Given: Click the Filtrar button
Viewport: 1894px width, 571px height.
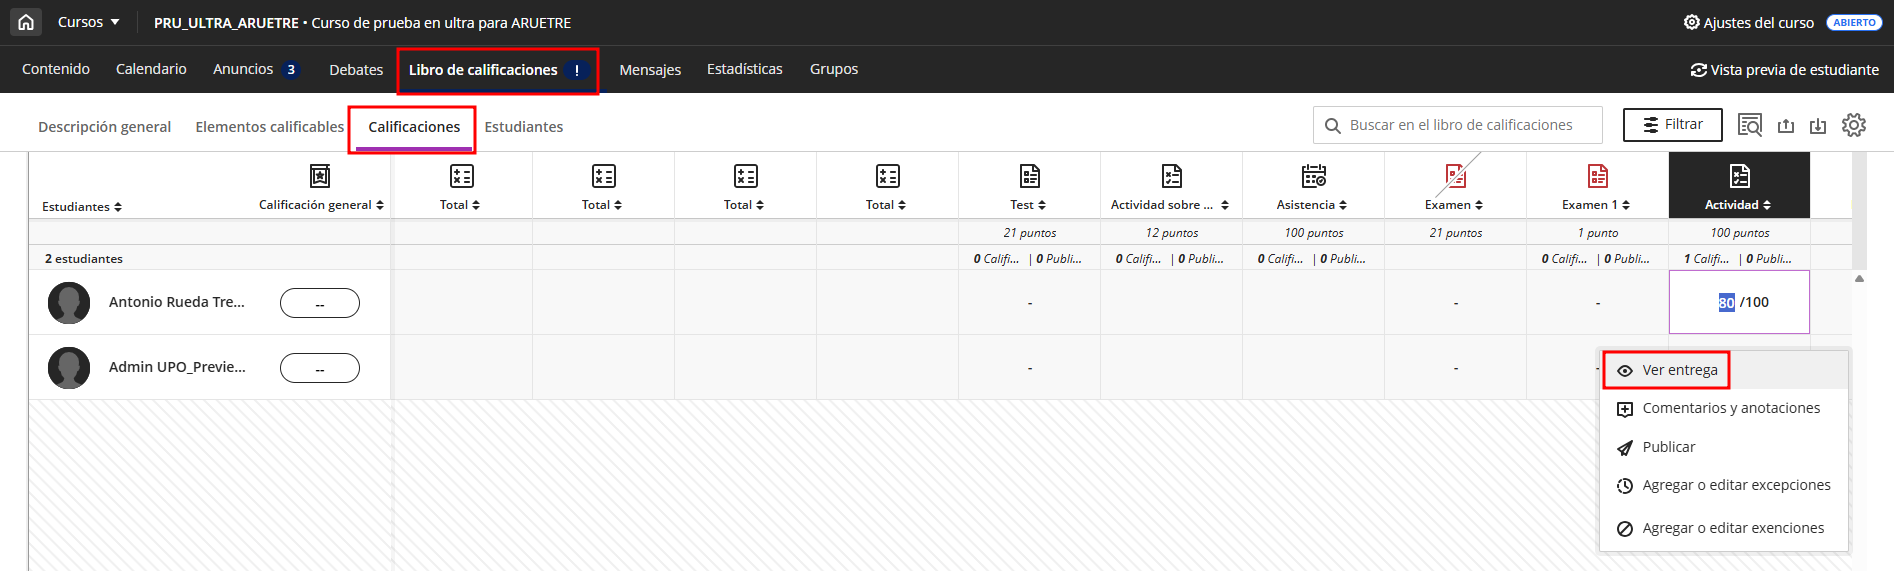Looking at the screenshot, I should (x=1672, y=125).
